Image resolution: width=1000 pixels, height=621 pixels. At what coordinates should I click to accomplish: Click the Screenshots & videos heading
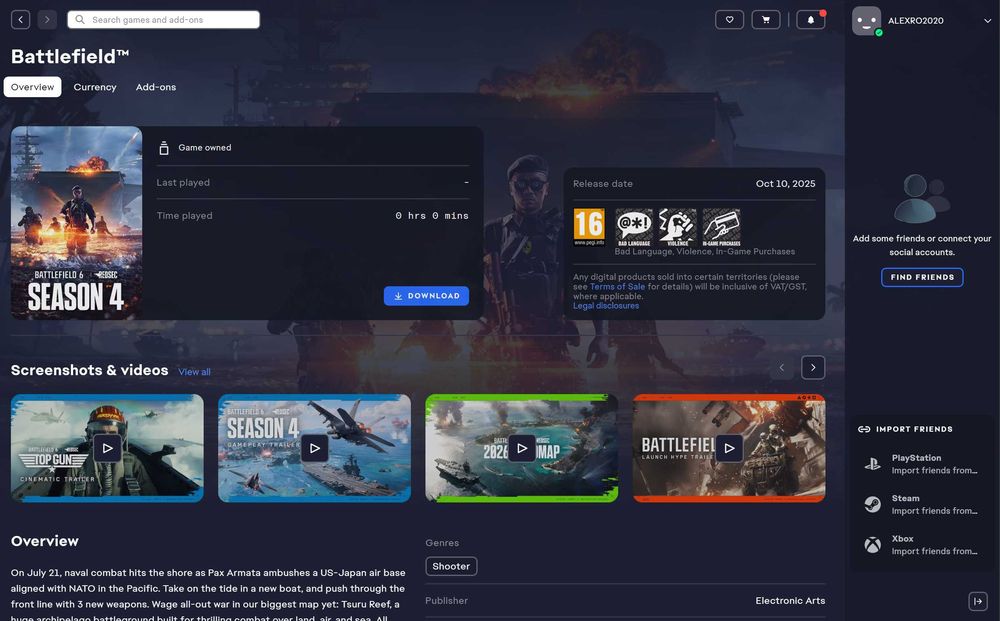pyautogui.click(x=89, y=370)
